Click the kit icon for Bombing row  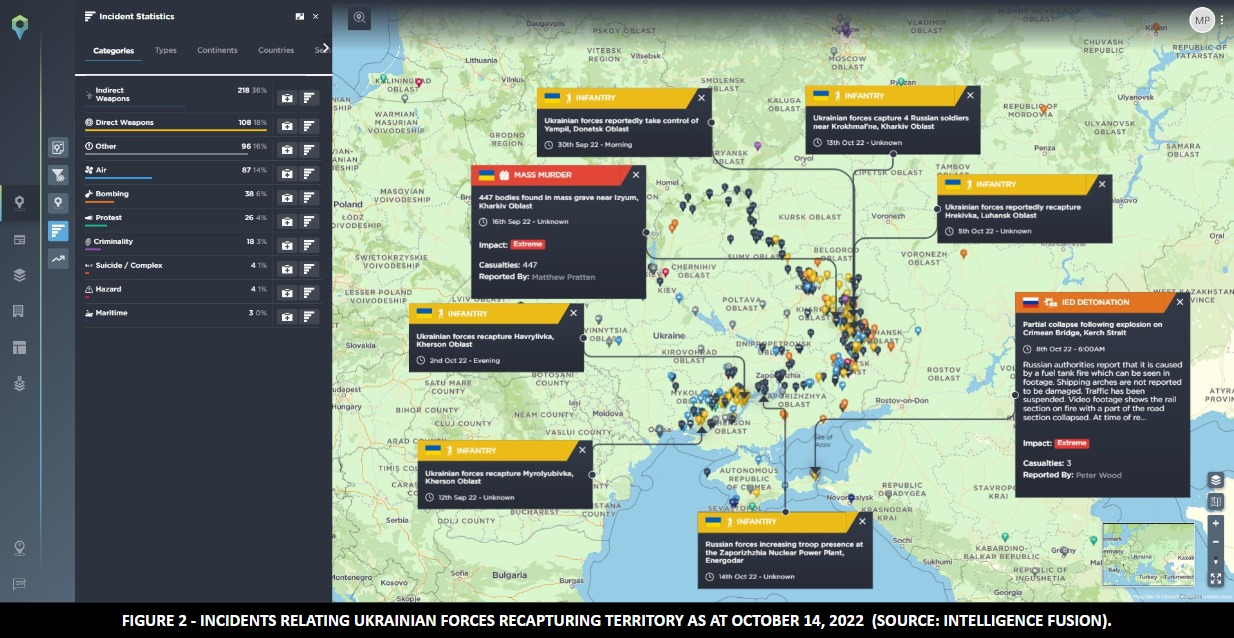coord(287,197)
